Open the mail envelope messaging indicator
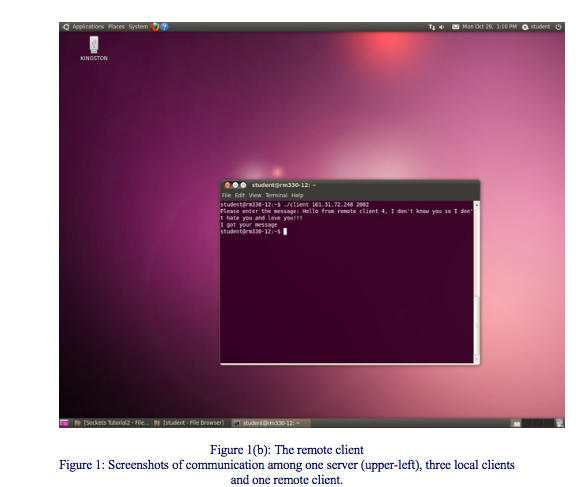Screen dimensions: 576x487 [x=456, y=27]
